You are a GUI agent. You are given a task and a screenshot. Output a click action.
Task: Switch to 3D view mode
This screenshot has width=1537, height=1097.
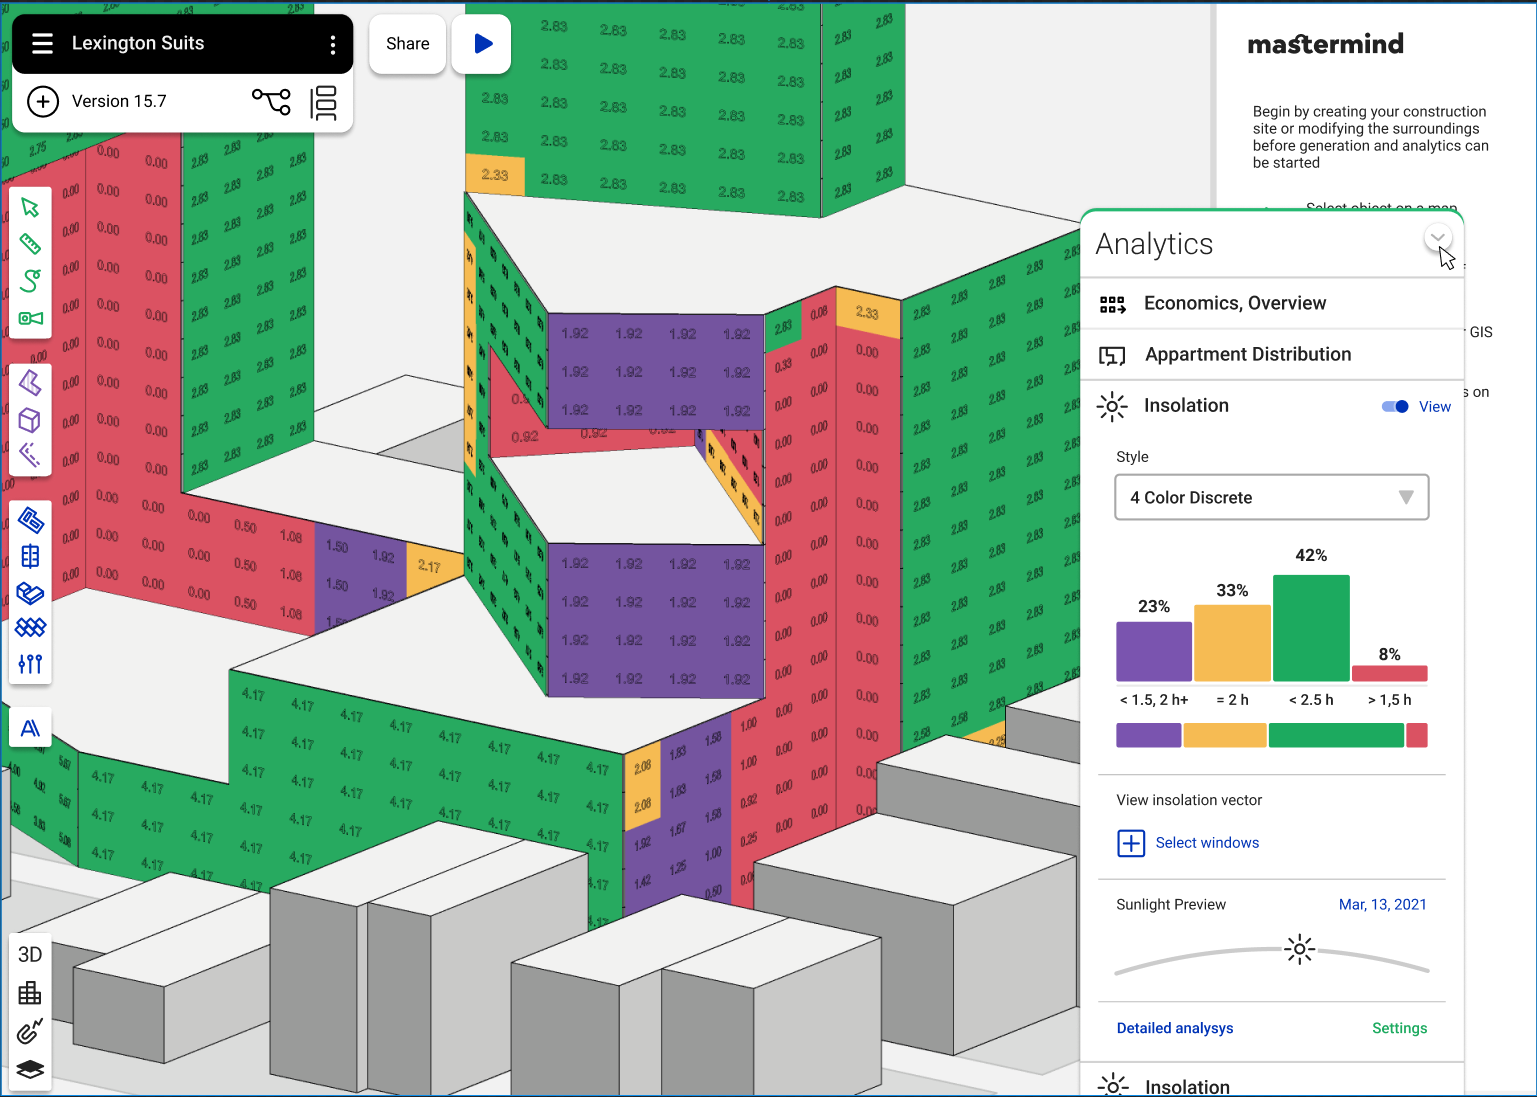click(30, 954)
